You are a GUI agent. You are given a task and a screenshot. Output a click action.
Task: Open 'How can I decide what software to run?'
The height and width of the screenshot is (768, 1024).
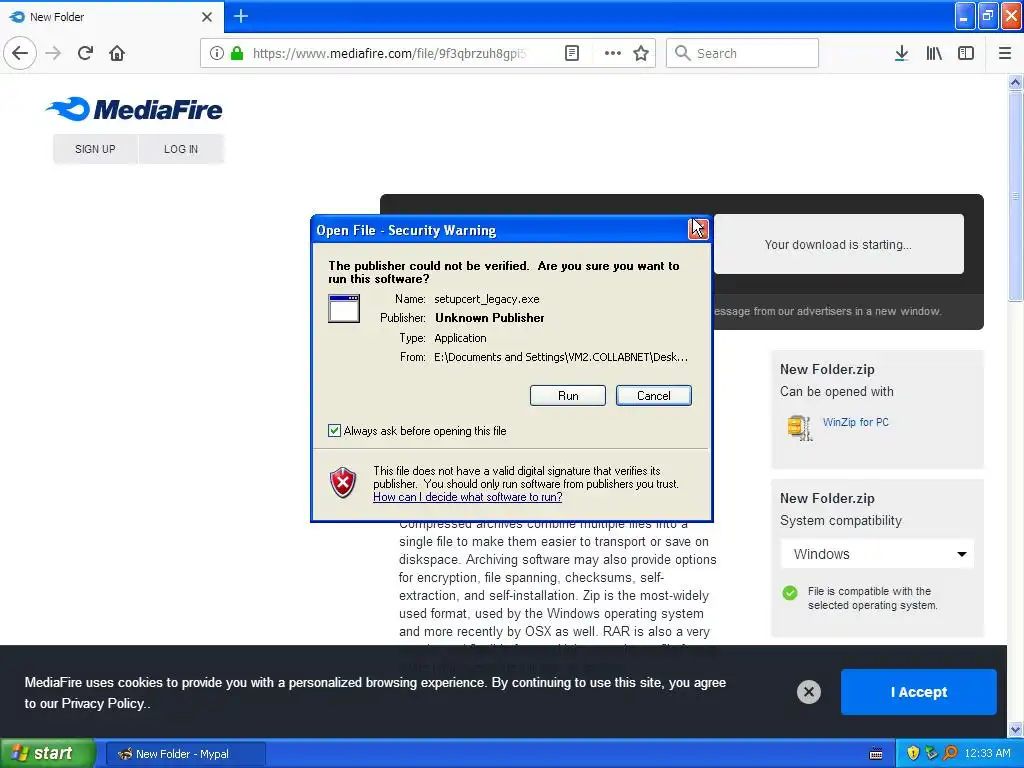click(468, 497)
